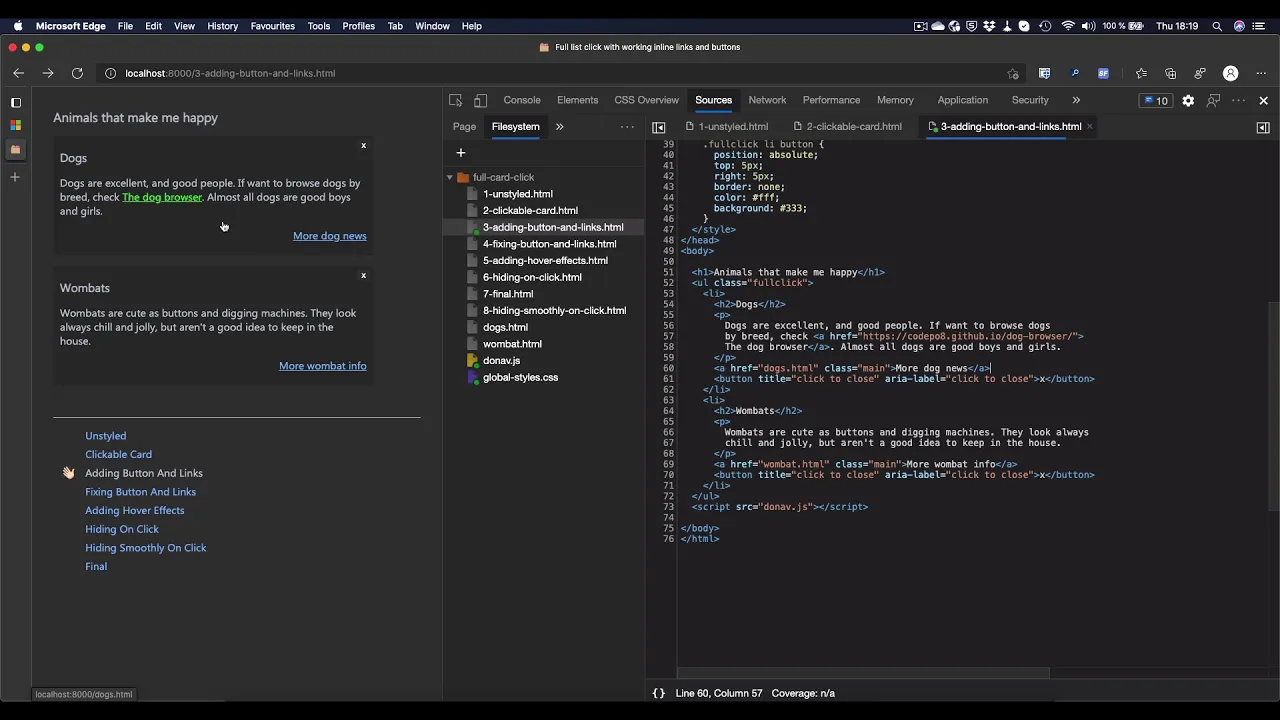This screenshot has width=1280, height=720.
Task: Open the CSS Overview panel
Action: pyautogui.click(x=646, y=100)
